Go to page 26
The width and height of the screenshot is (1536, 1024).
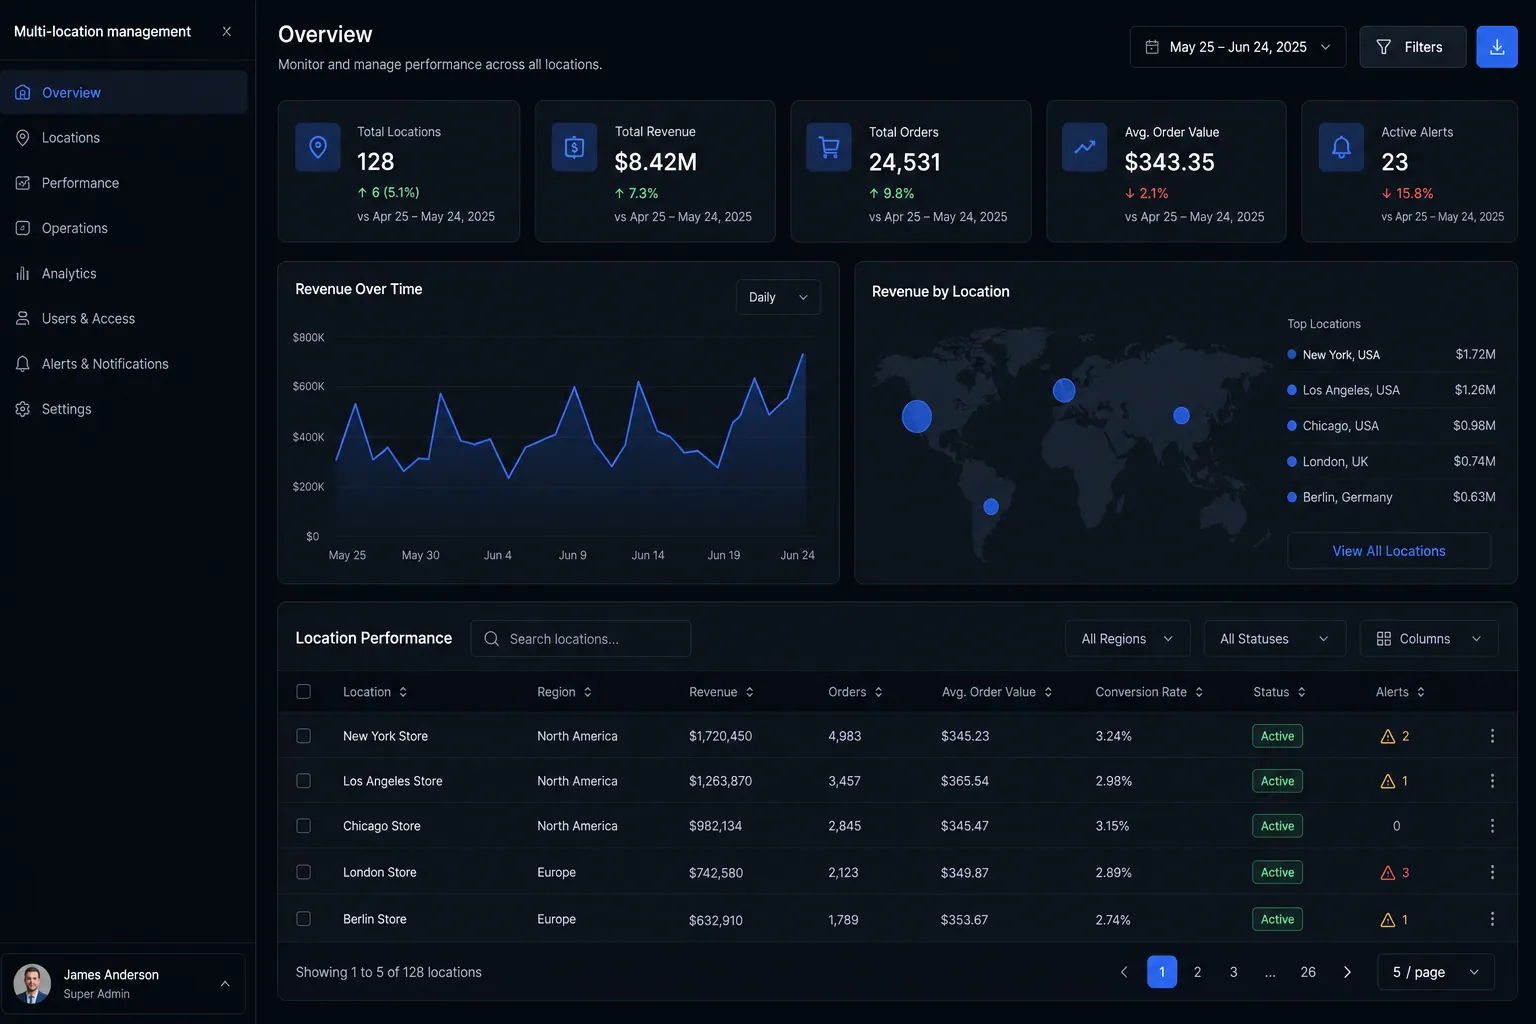(1308, 972)
